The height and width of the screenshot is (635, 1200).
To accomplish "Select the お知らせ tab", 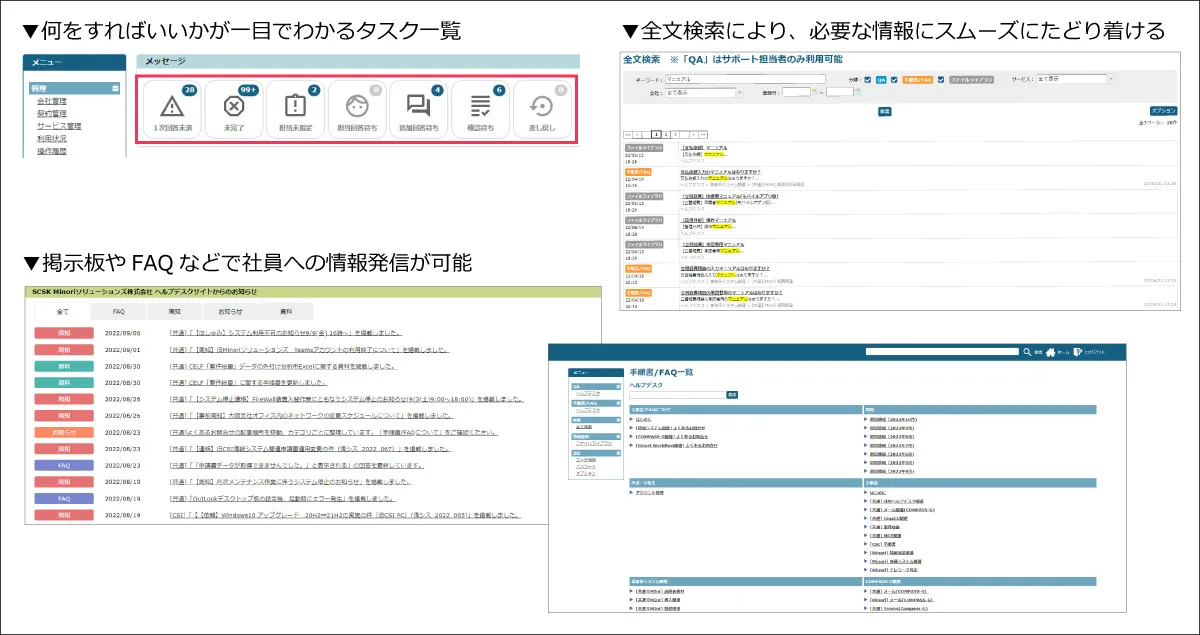I will 231,311.
